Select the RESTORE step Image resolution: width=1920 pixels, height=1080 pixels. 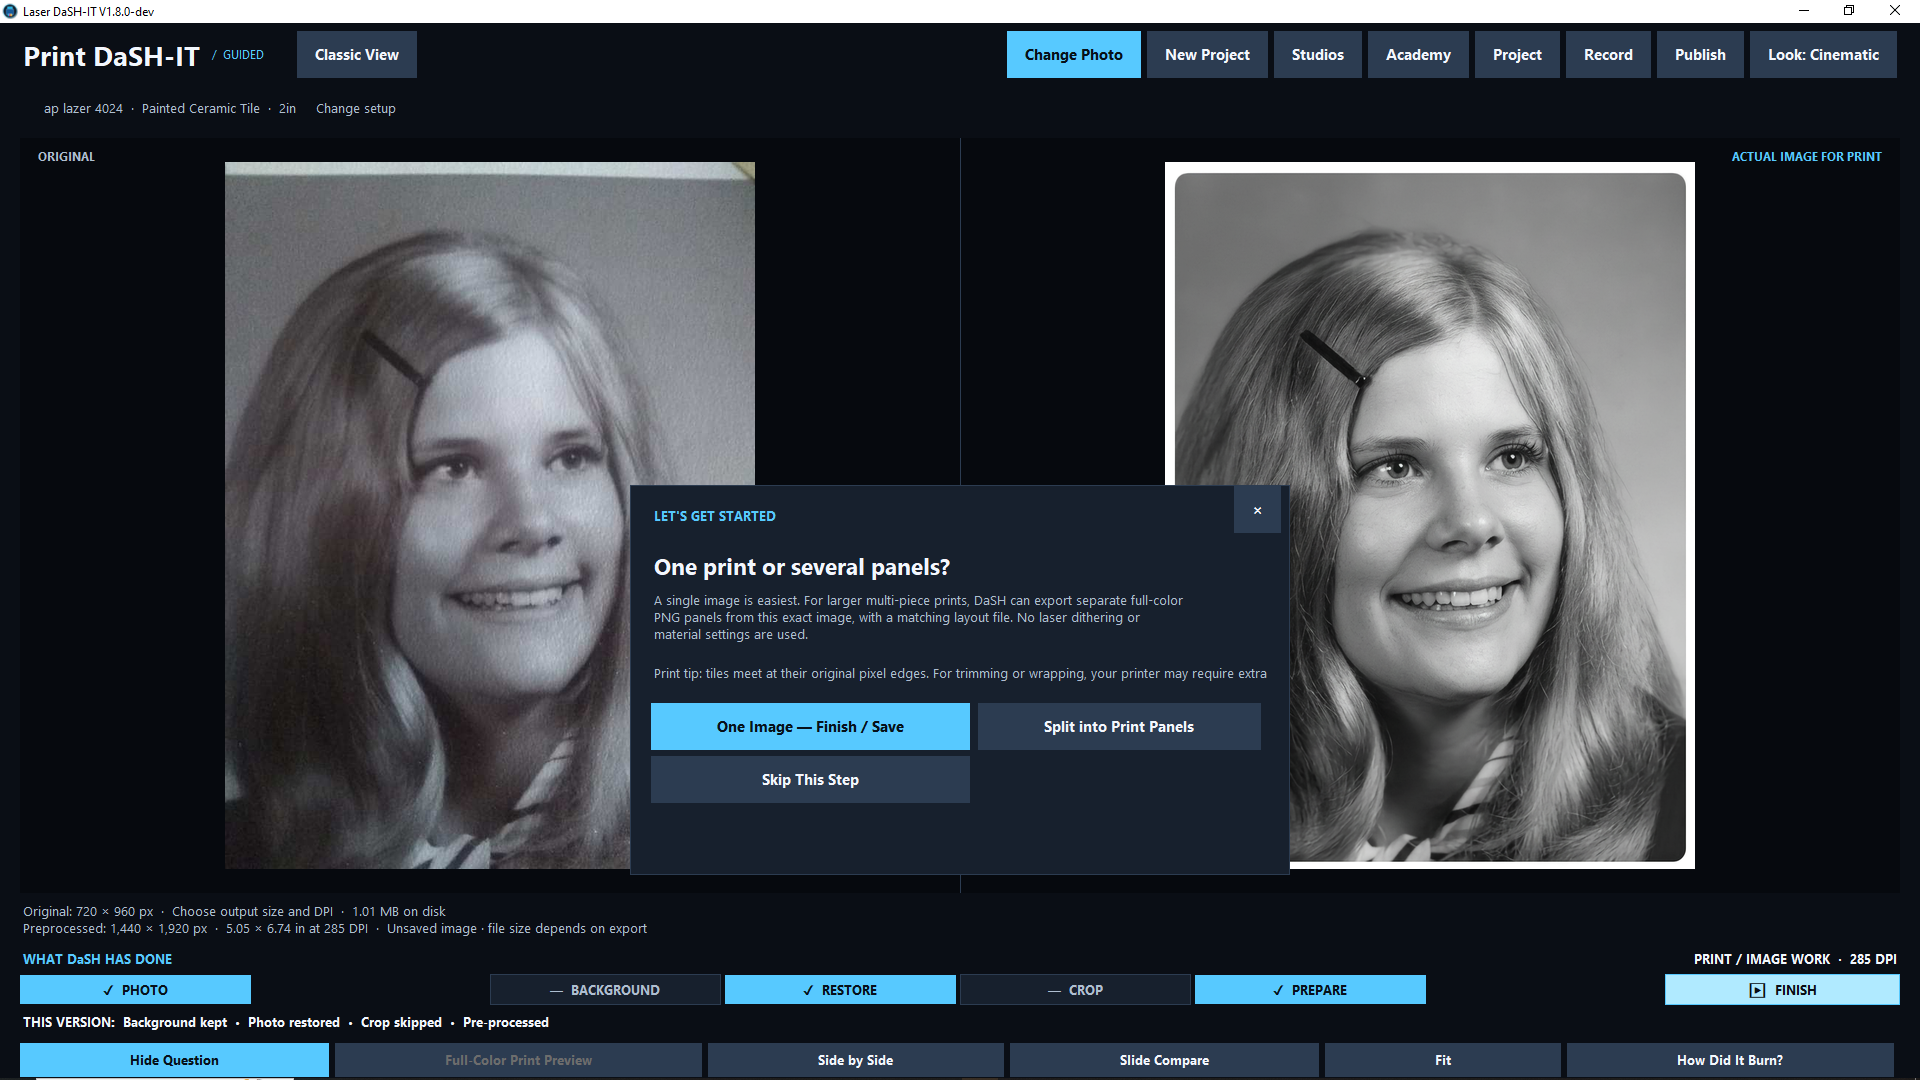click(x=840, y=990)
